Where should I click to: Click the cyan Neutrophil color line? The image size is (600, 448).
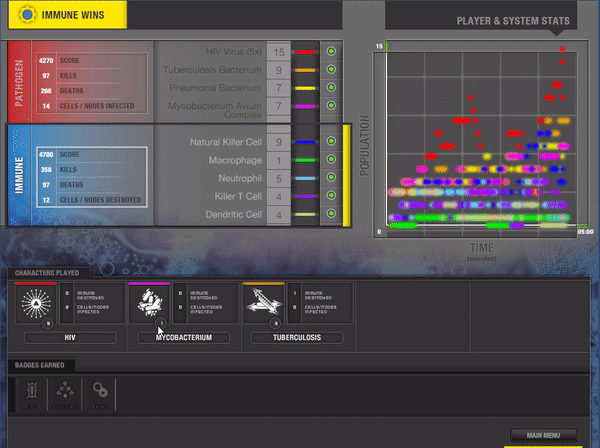pos(305,178)
